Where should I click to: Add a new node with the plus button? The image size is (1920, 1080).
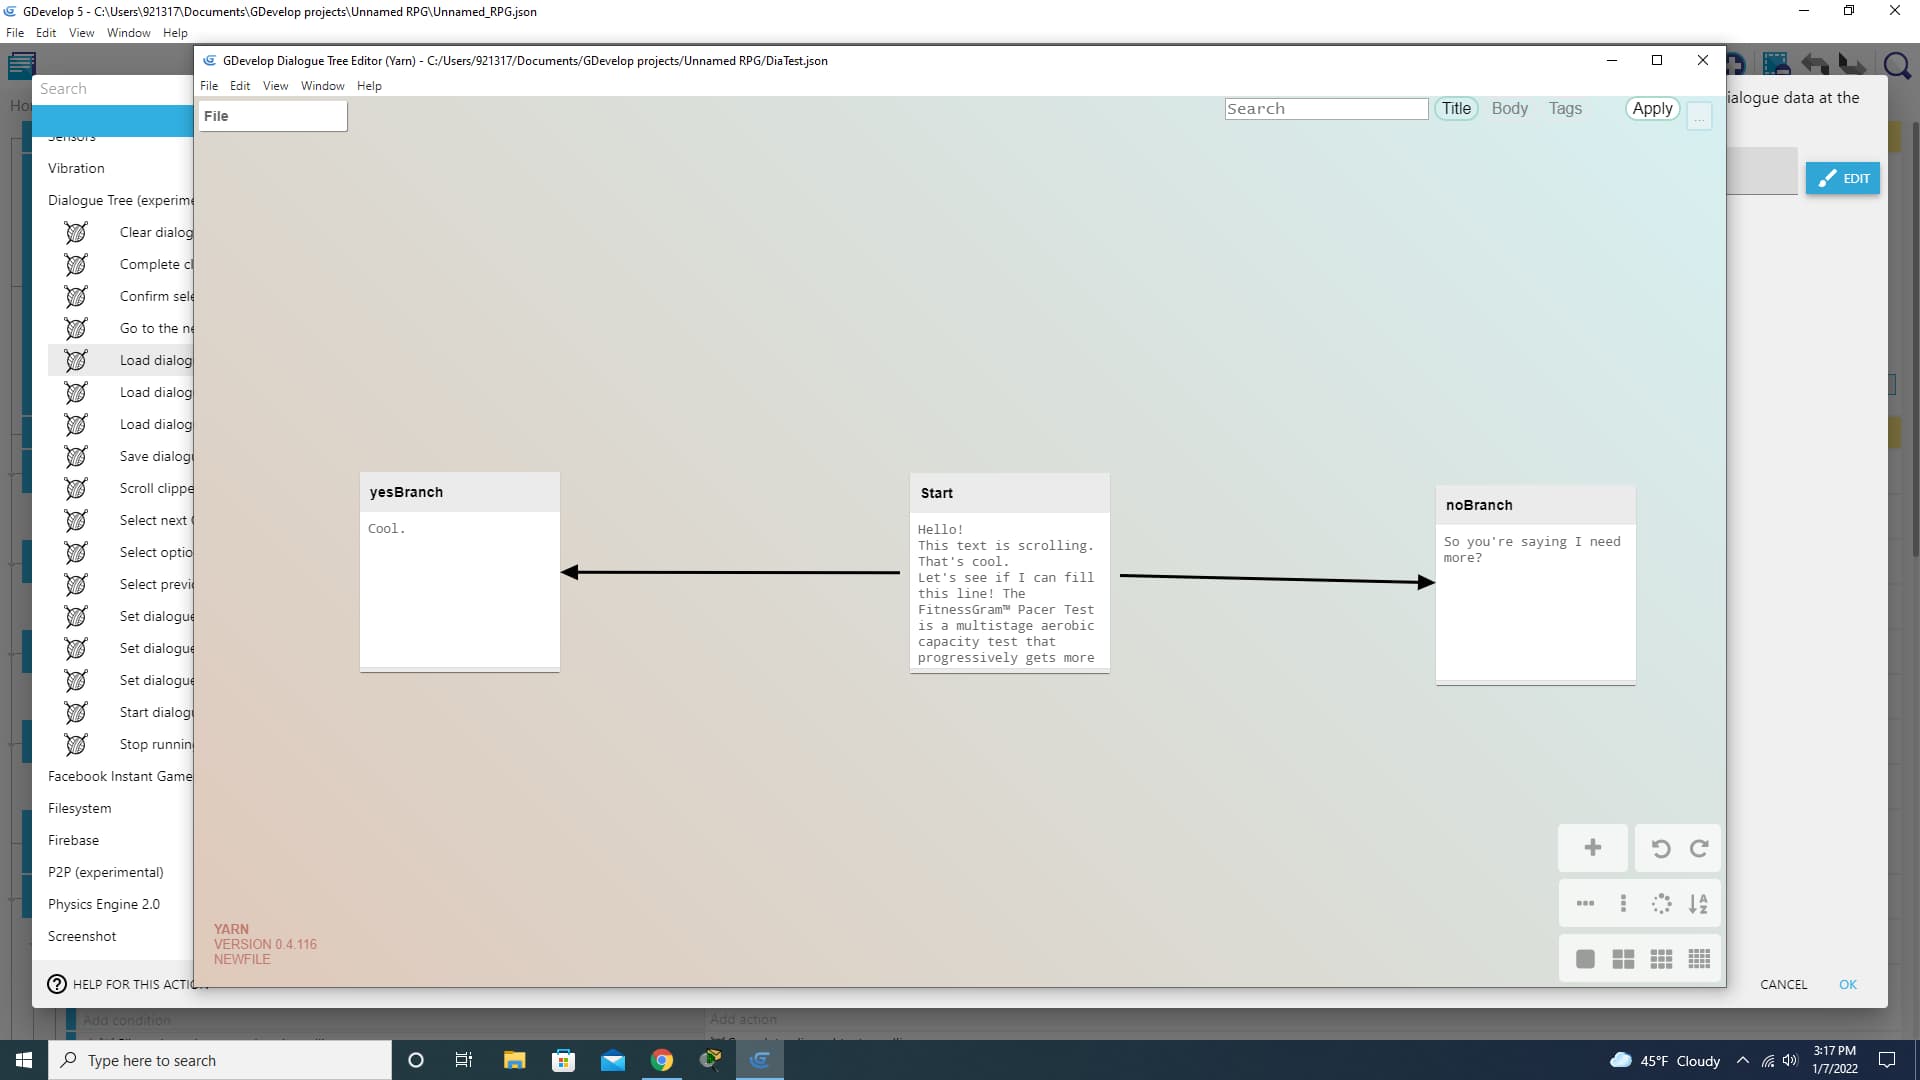(1593, 848)
